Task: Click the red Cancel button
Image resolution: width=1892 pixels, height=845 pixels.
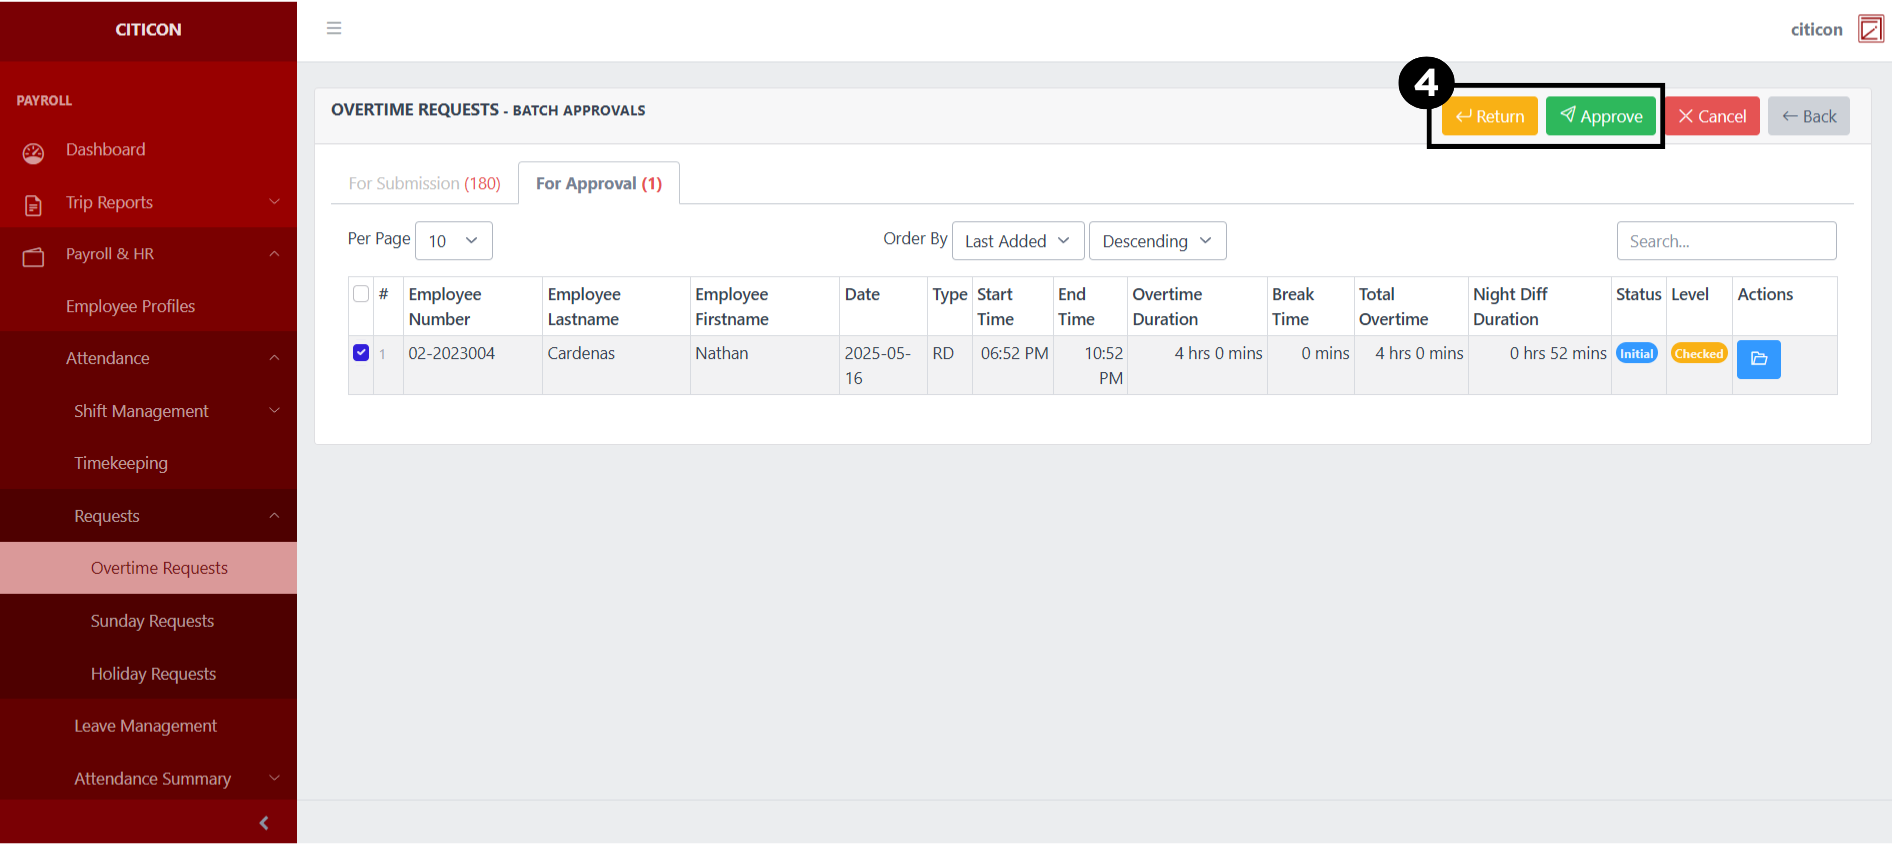Action: tap(1712, 117)
